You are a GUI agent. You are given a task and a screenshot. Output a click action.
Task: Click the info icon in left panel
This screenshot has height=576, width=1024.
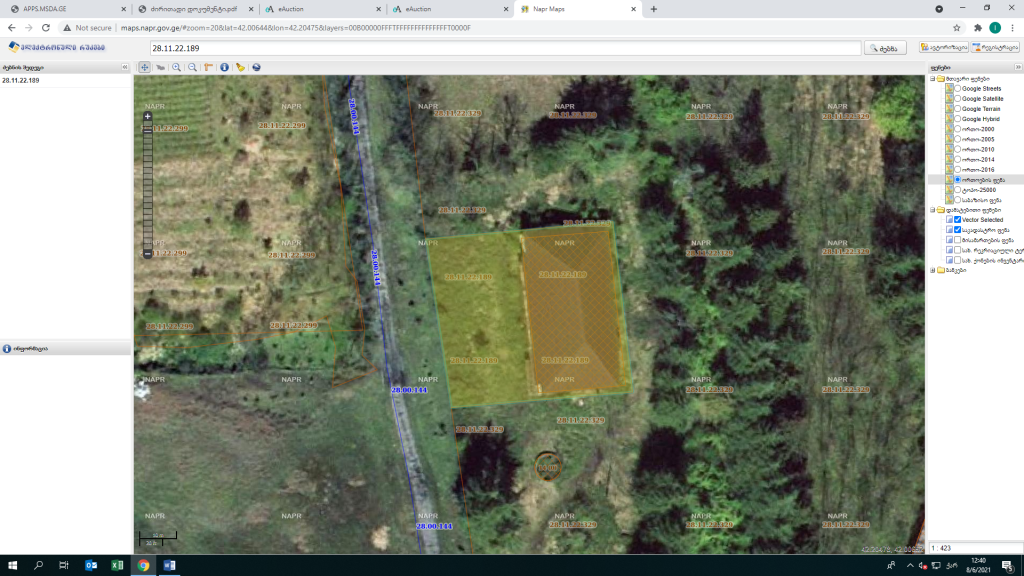[x=7, y=349]
